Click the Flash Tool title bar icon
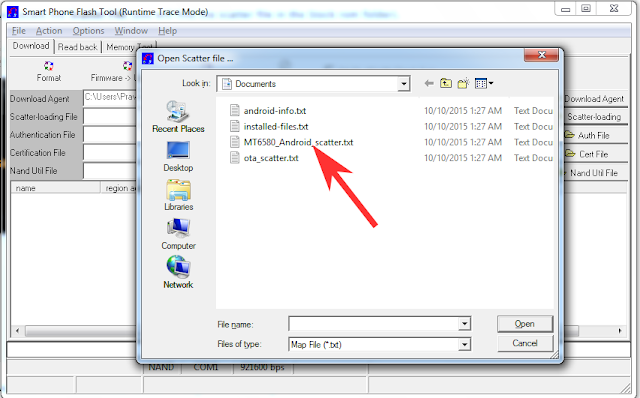The width and height of the screenshot is (640, 398). (13, 12)
